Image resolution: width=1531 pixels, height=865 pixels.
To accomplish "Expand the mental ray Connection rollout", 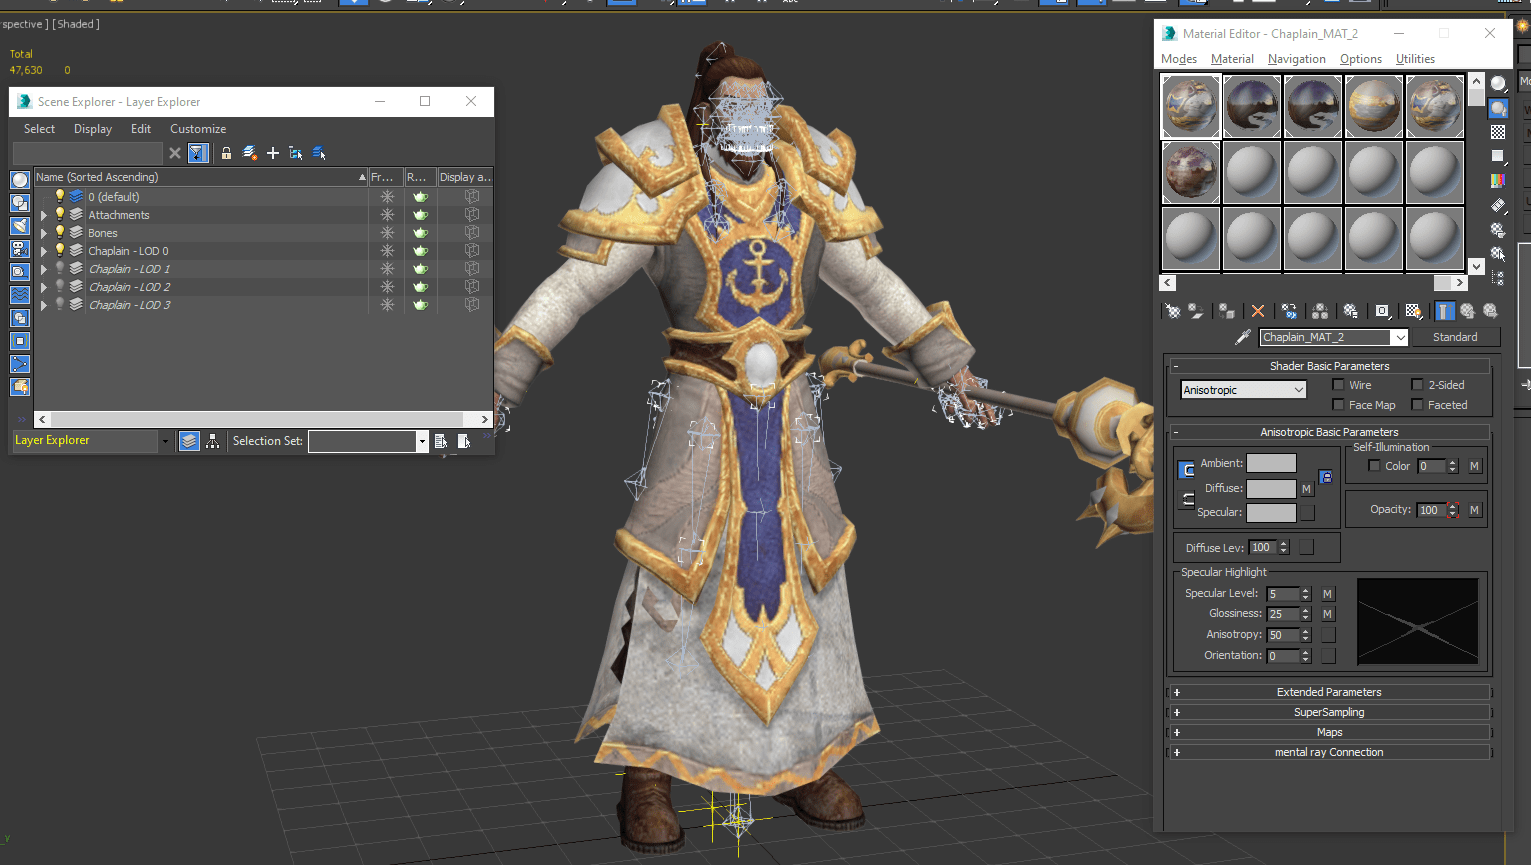I will point(1329,752).
